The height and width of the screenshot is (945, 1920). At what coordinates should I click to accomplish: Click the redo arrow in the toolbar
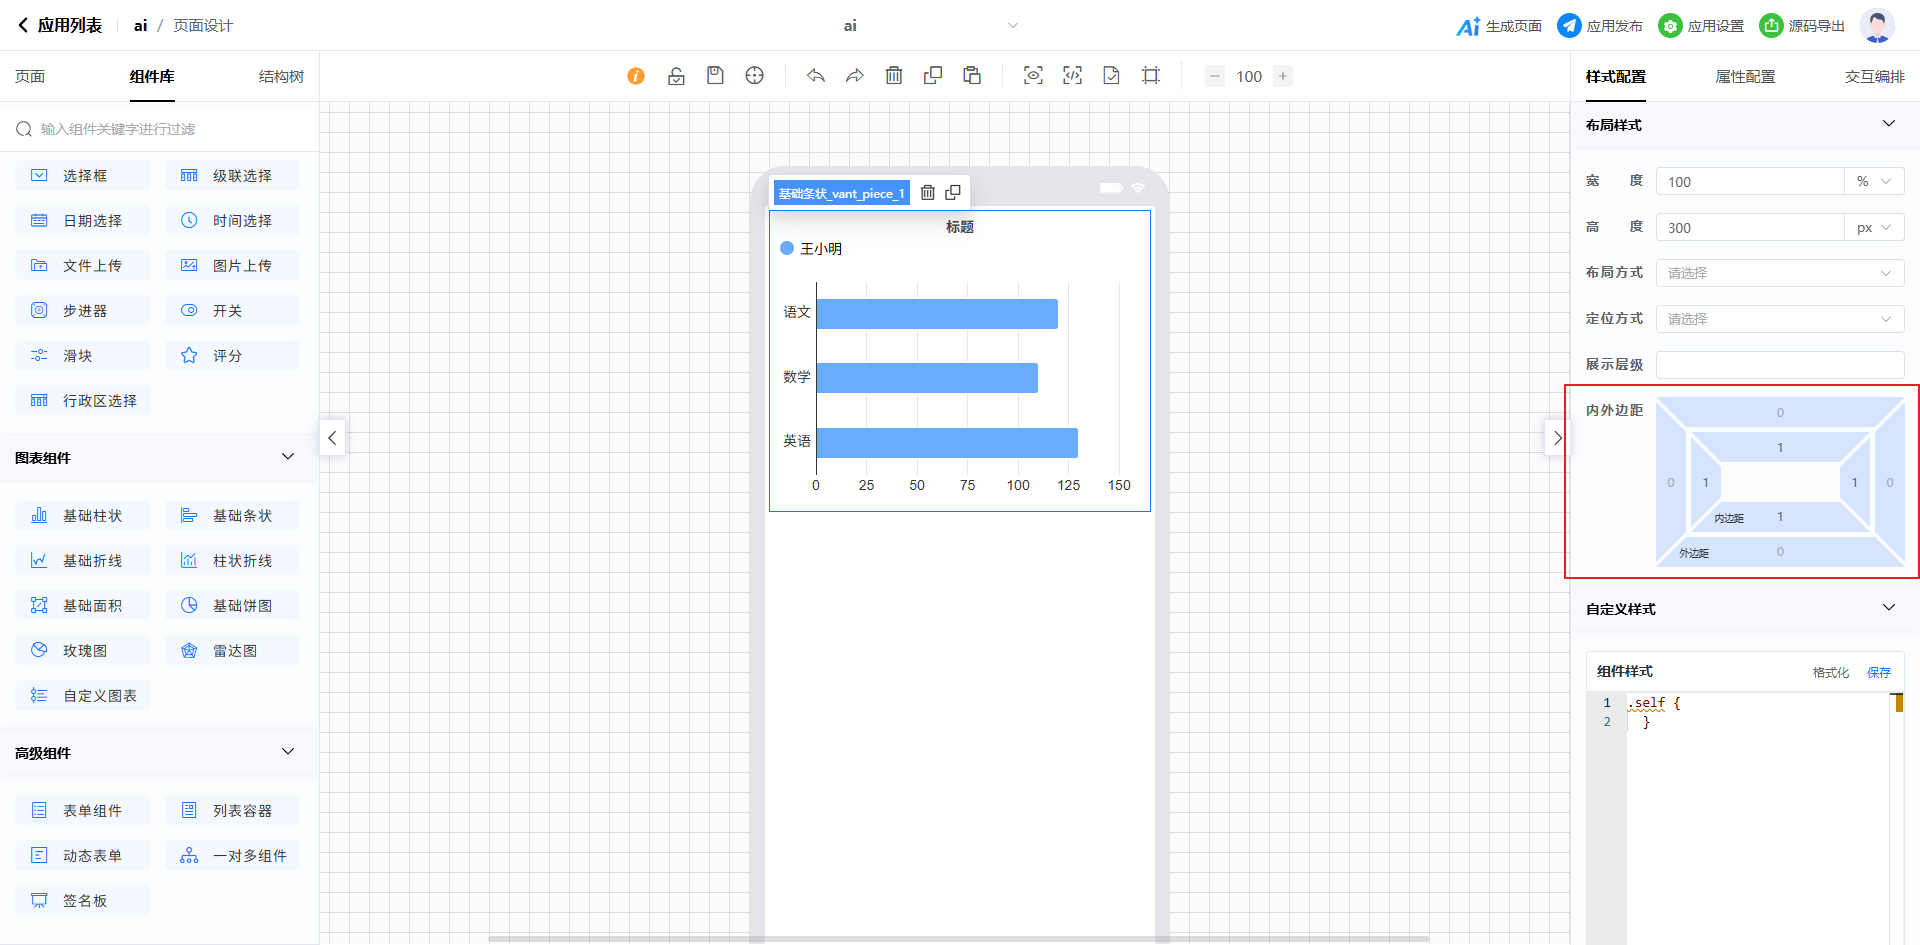click(854, 76)
